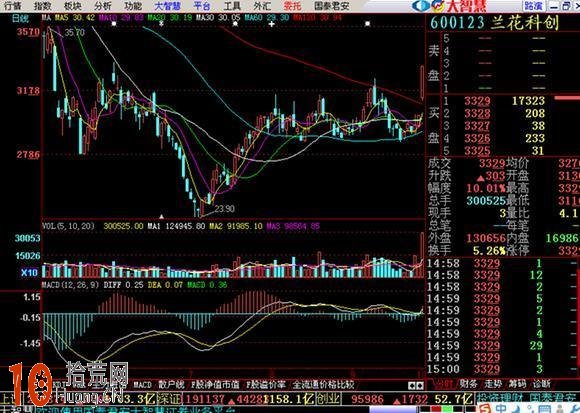The width and height of the screenshot is (580, 413).
Task: Click the 总手 300525 value
Action: click(x=486, y=200)
